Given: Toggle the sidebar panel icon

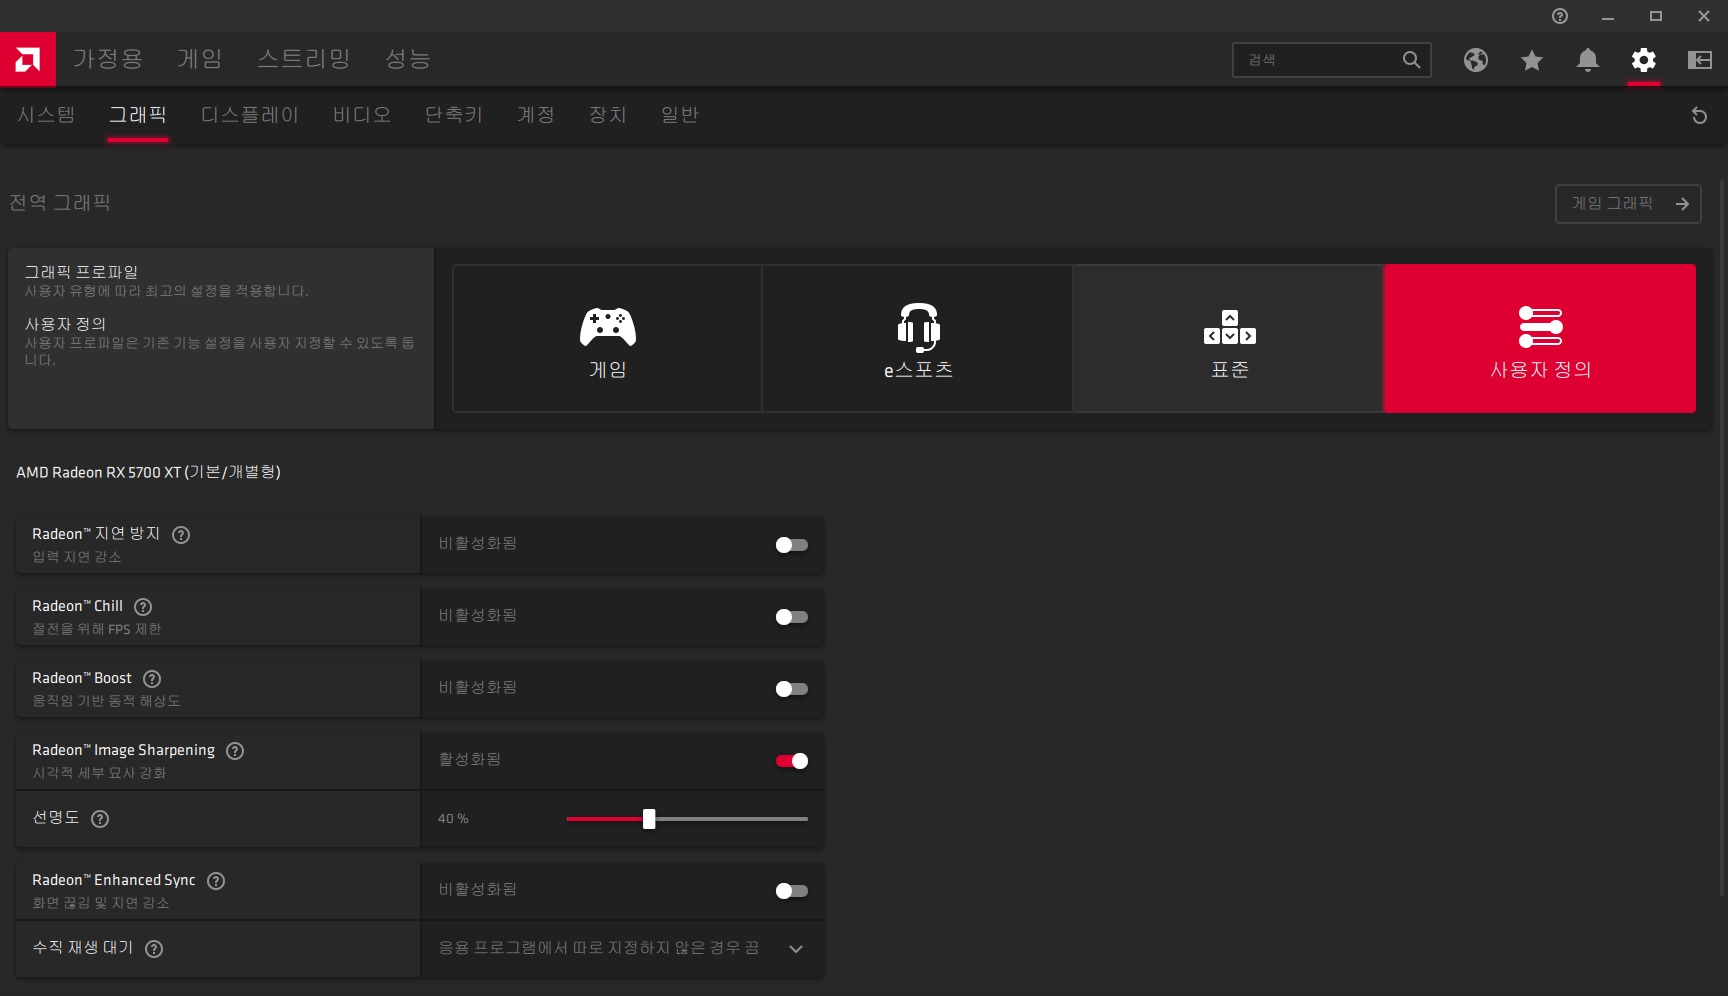Looking at the screenshot, I should click(x=1700, y=60).
